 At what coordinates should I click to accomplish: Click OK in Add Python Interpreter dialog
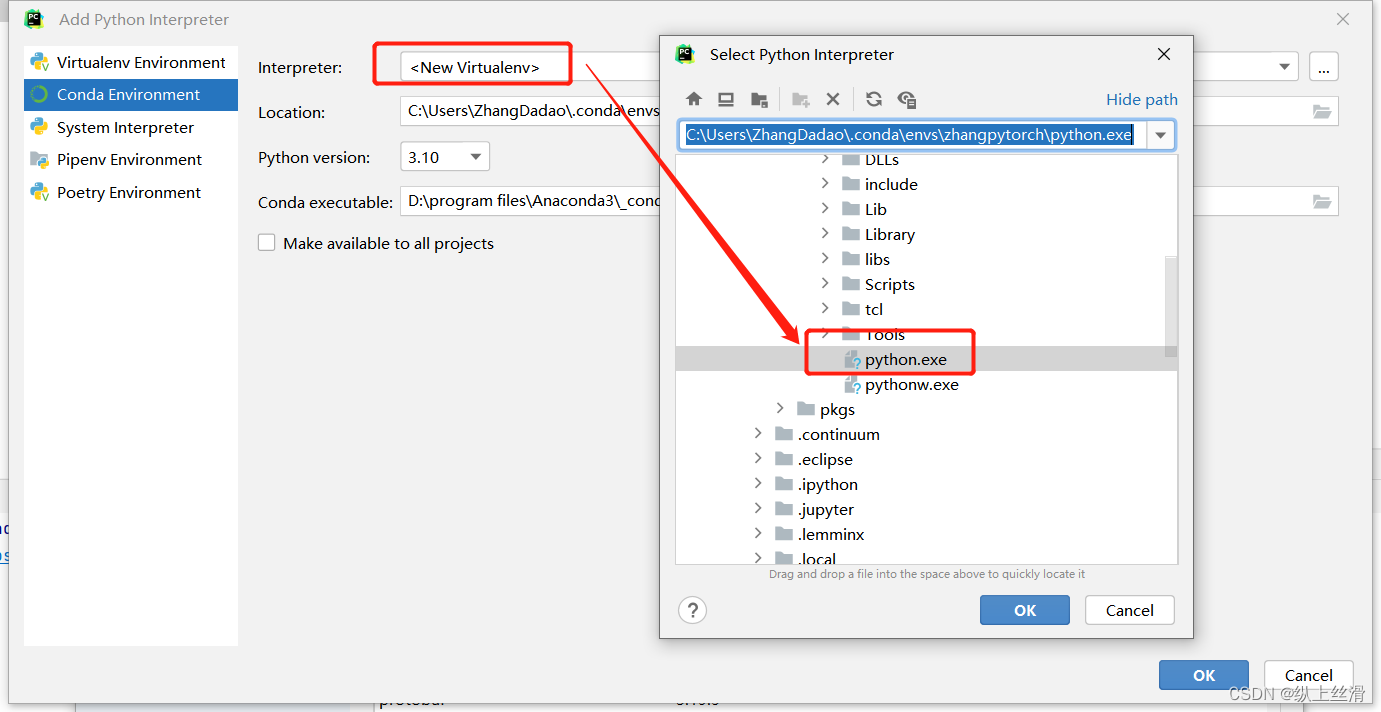coord(1204,675)
